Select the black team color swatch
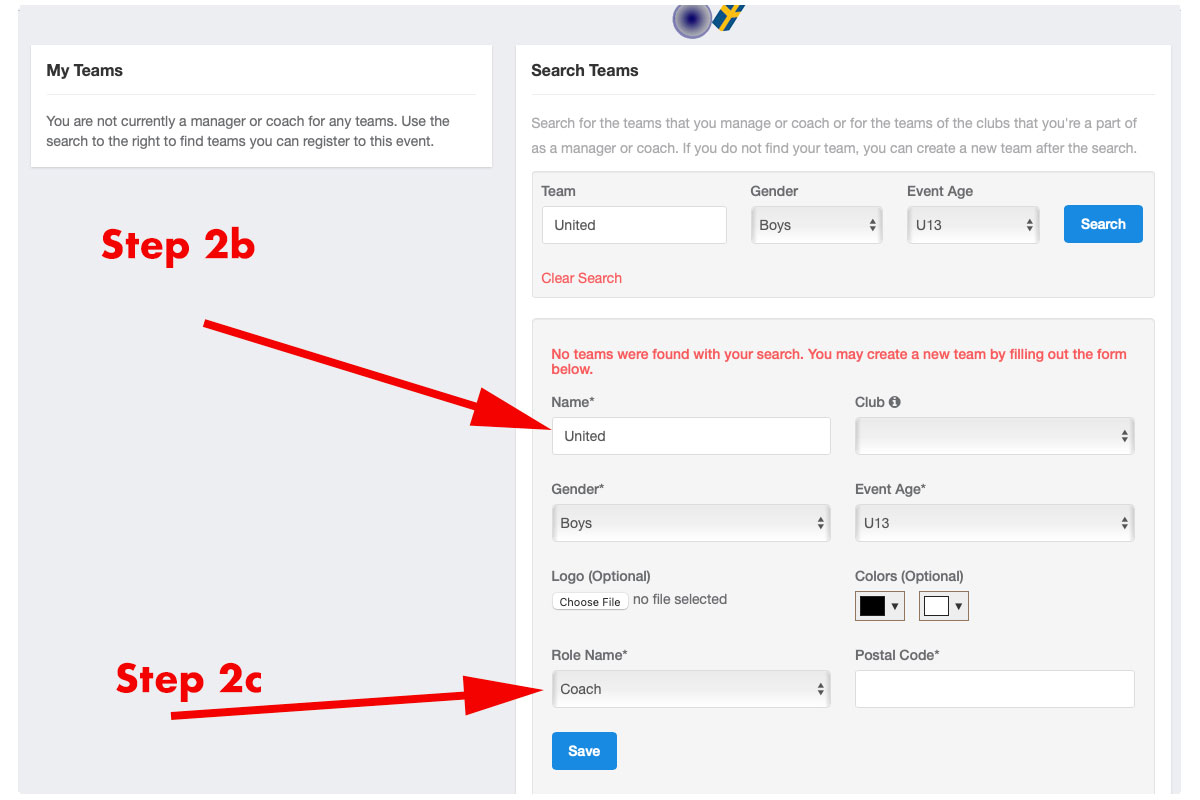Screen dimensions: 1200x800 872,606
